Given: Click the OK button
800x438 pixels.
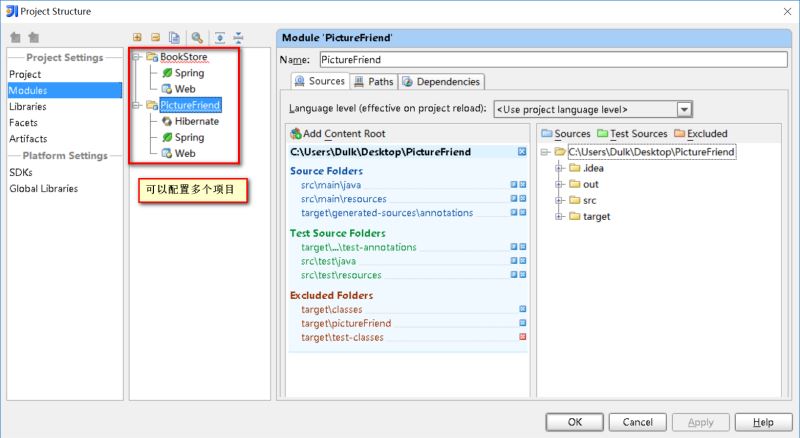Looking at the screenshot, I should (x=574, y=422).
